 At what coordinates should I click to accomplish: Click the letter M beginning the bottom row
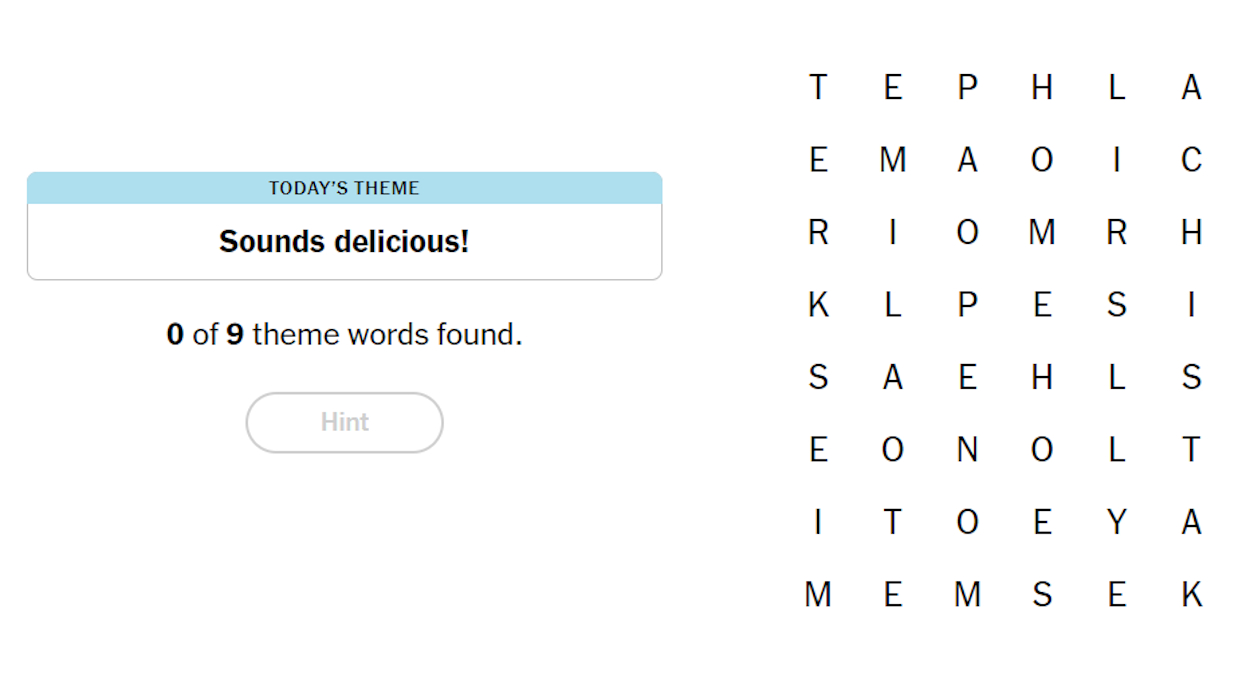click(818, 594)
